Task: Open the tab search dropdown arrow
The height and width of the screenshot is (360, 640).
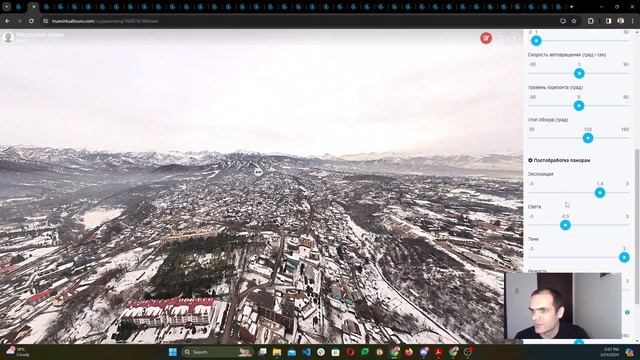Action: click(6, 7)
